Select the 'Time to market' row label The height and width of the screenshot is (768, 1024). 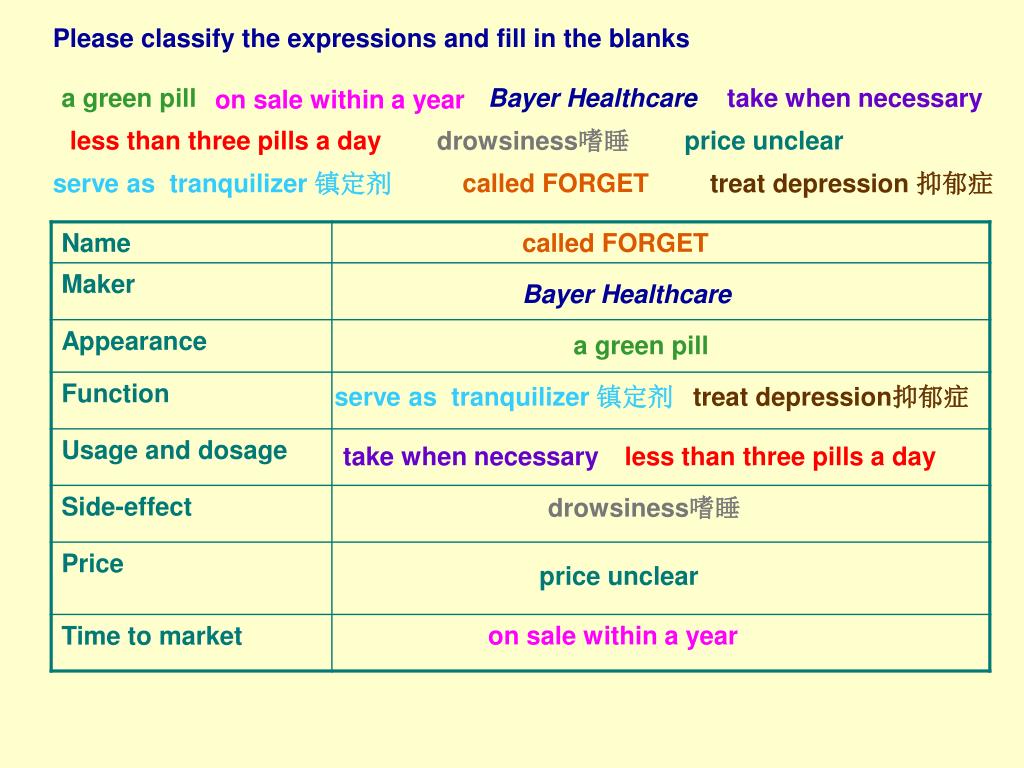pyautogui.click(x=152, y=636)
